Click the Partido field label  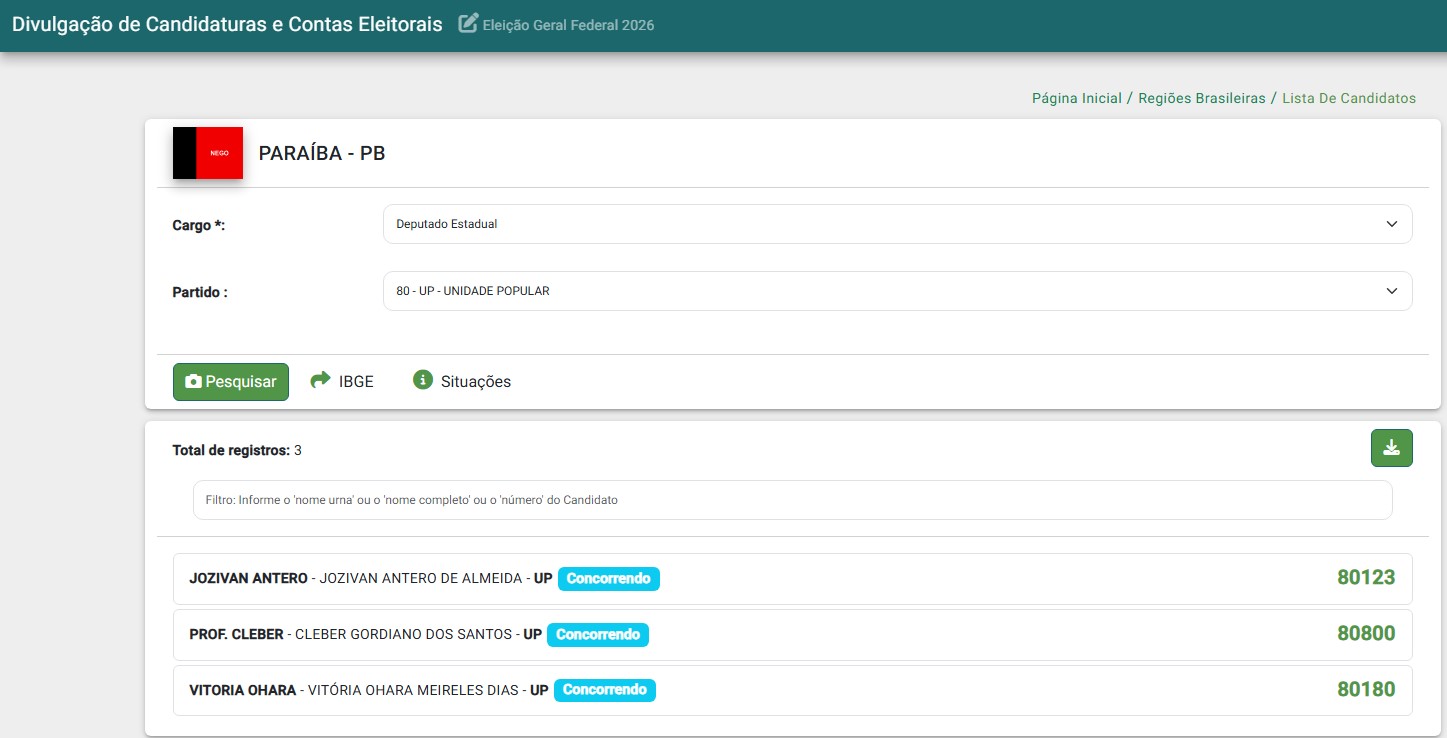pyautogui.click(x=200, y=292)
